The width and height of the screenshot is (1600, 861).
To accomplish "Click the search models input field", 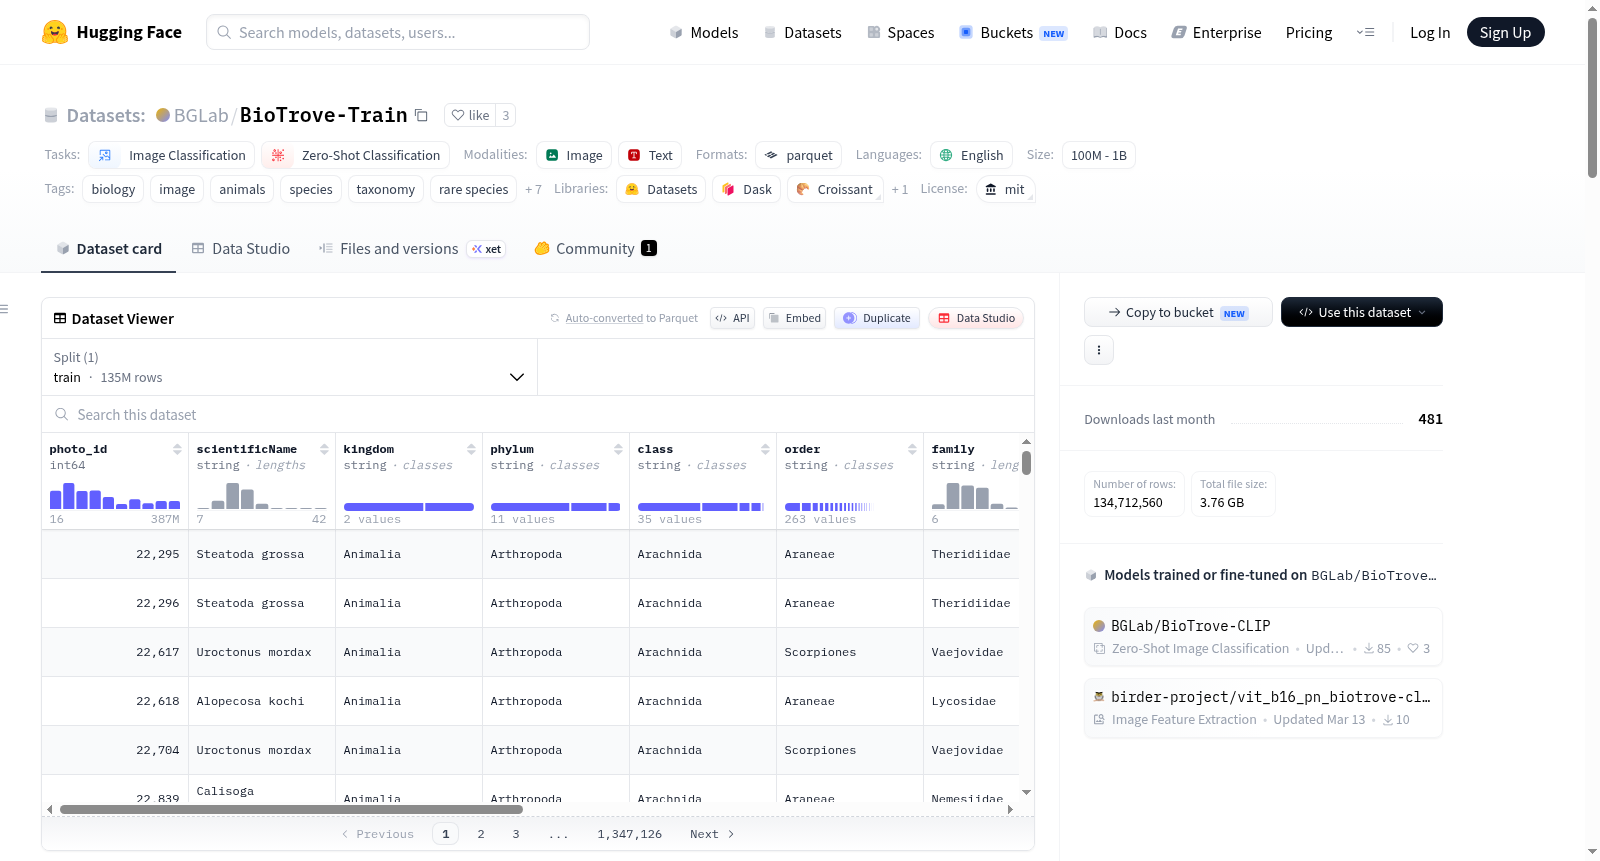I will click(x=398, y=32).
